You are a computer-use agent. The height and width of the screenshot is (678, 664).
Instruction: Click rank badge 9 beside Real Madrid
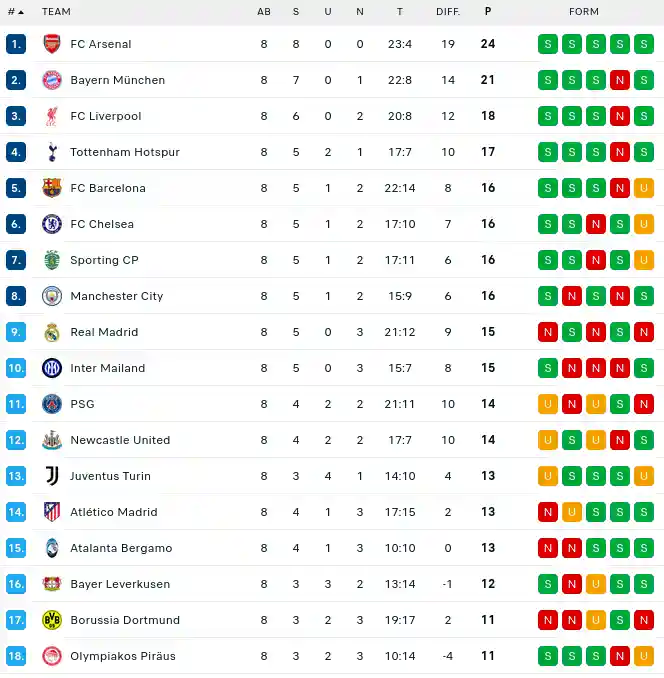16,332
